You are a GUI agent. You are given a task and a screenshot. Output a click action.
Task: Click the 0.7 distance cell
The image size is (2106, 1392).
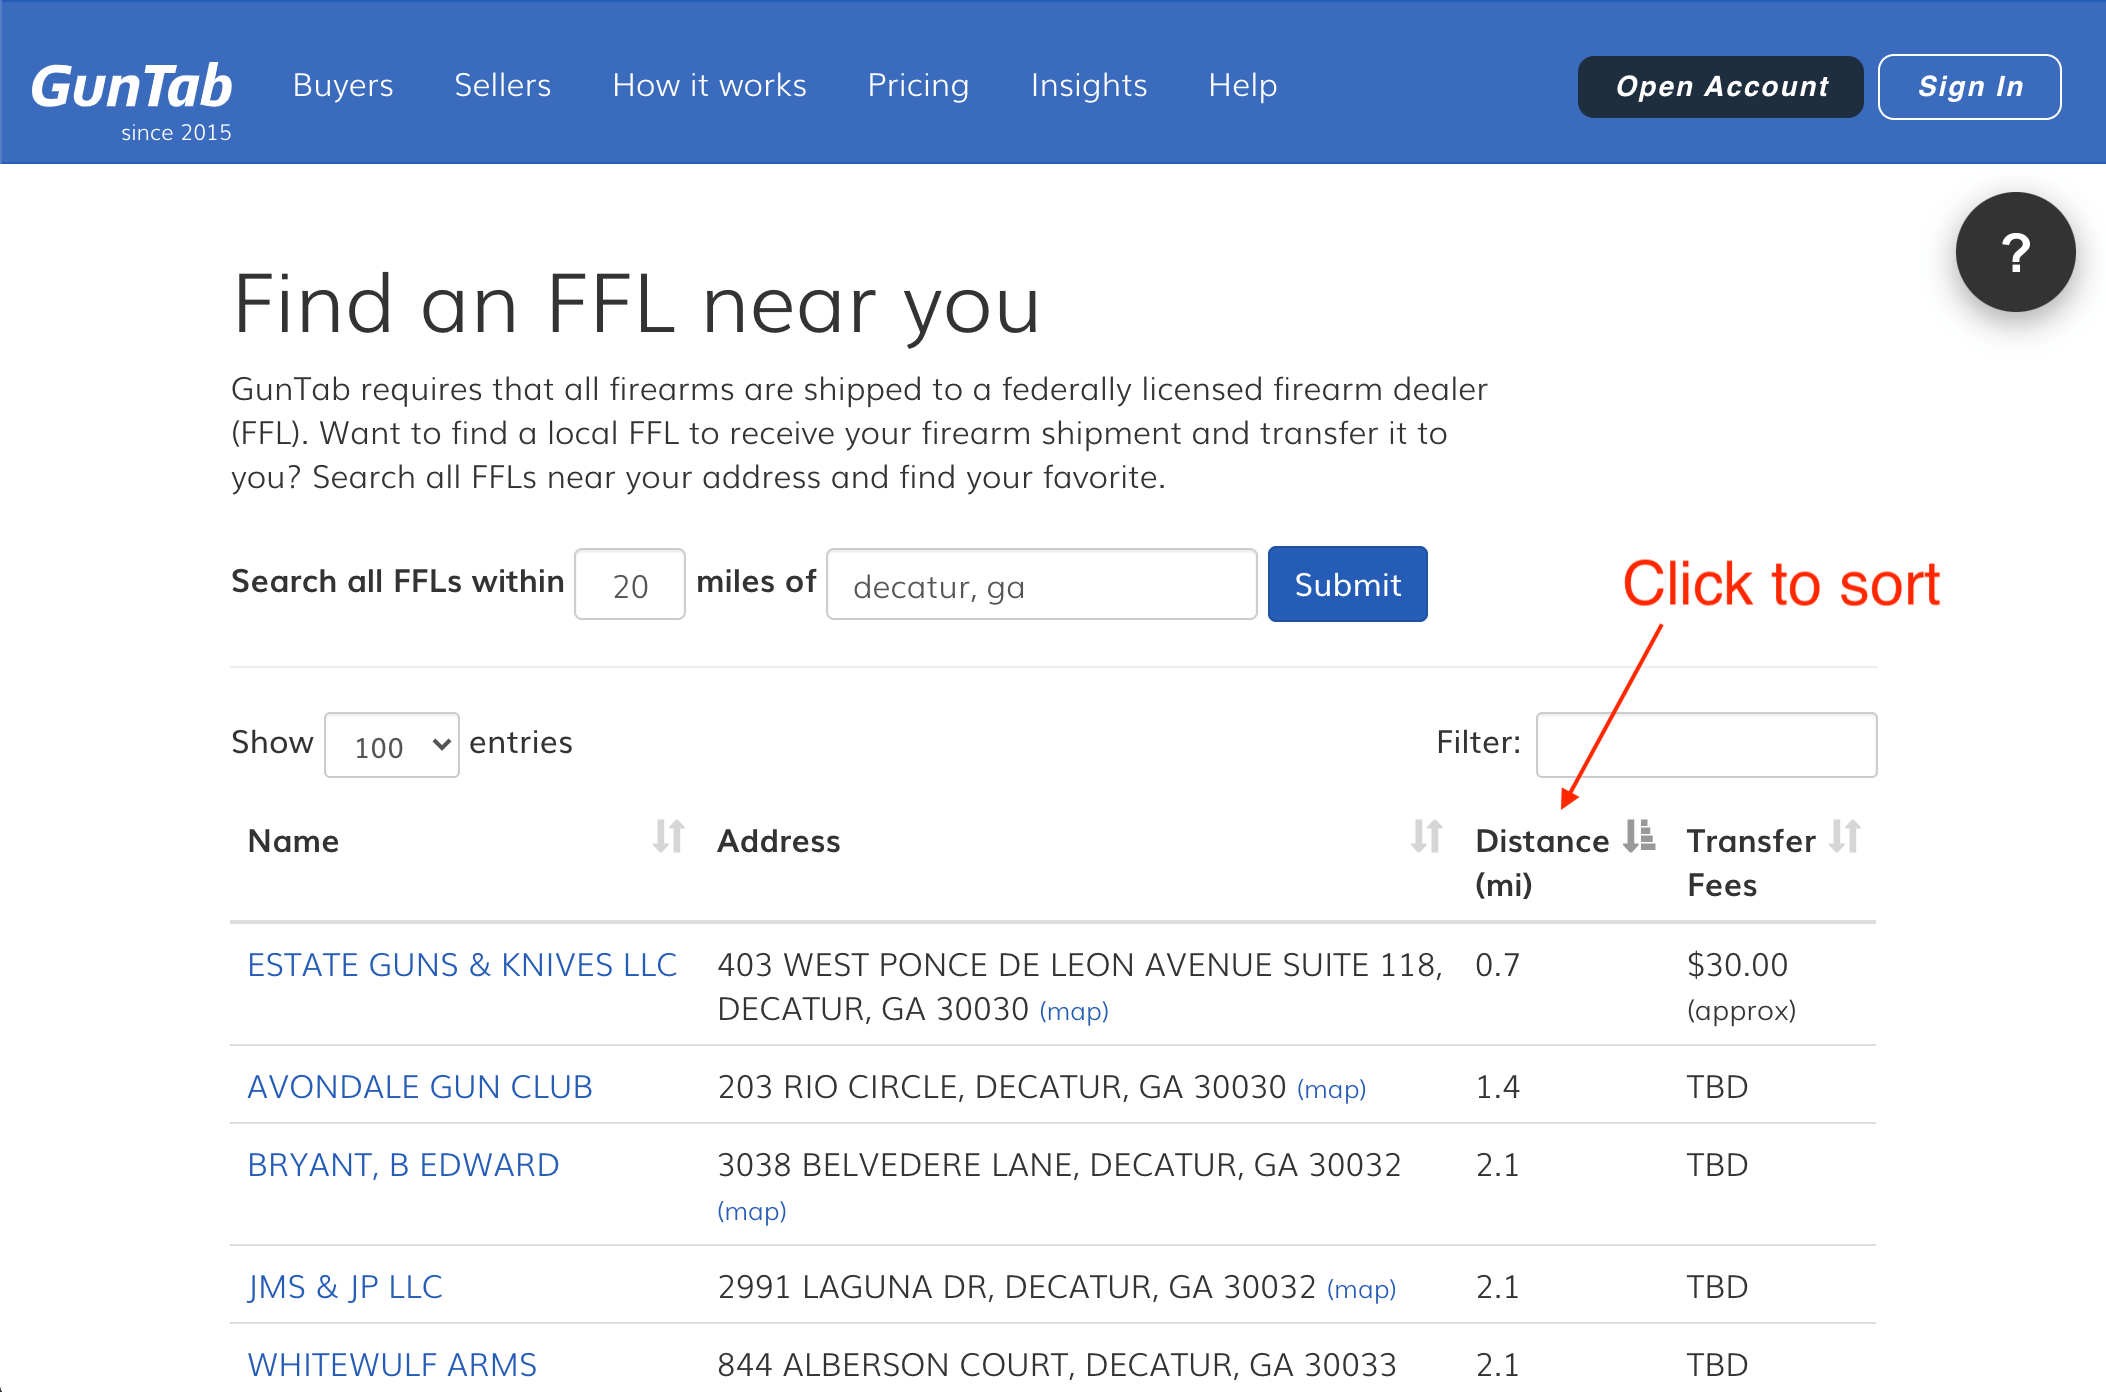1498,965
